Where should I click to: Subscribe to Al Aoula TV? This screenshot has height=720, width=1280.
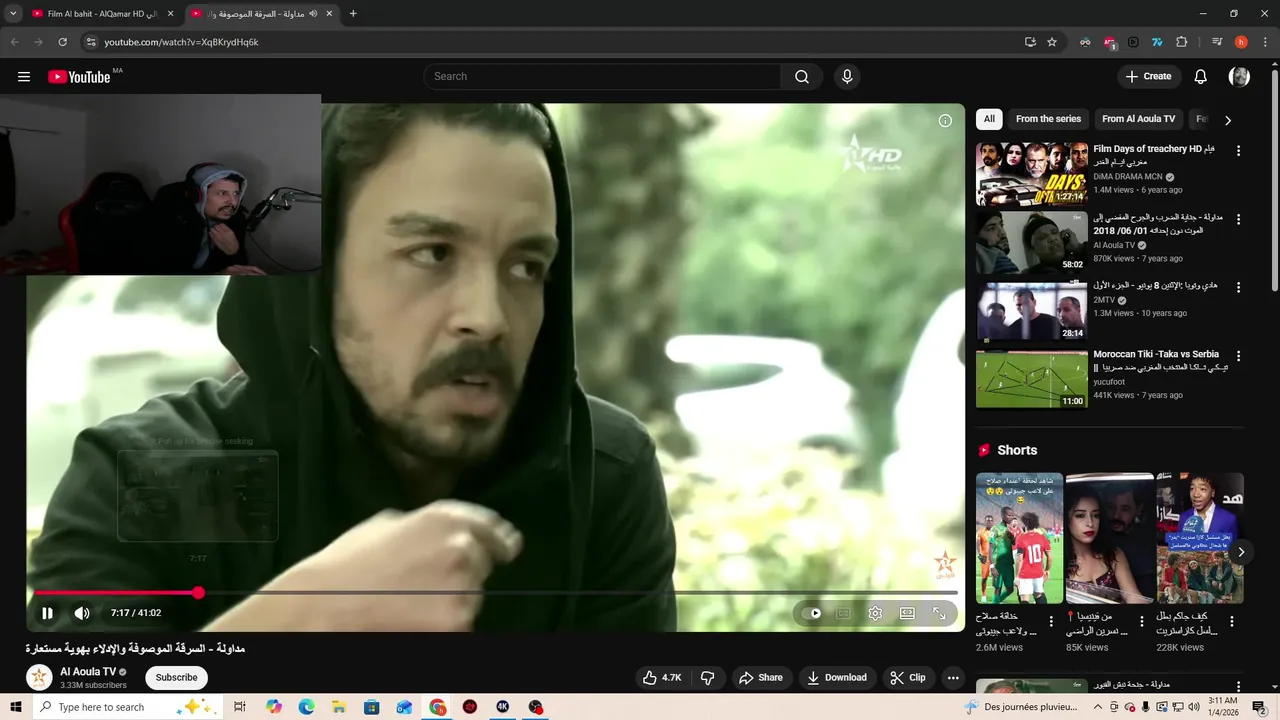(176, 678)
